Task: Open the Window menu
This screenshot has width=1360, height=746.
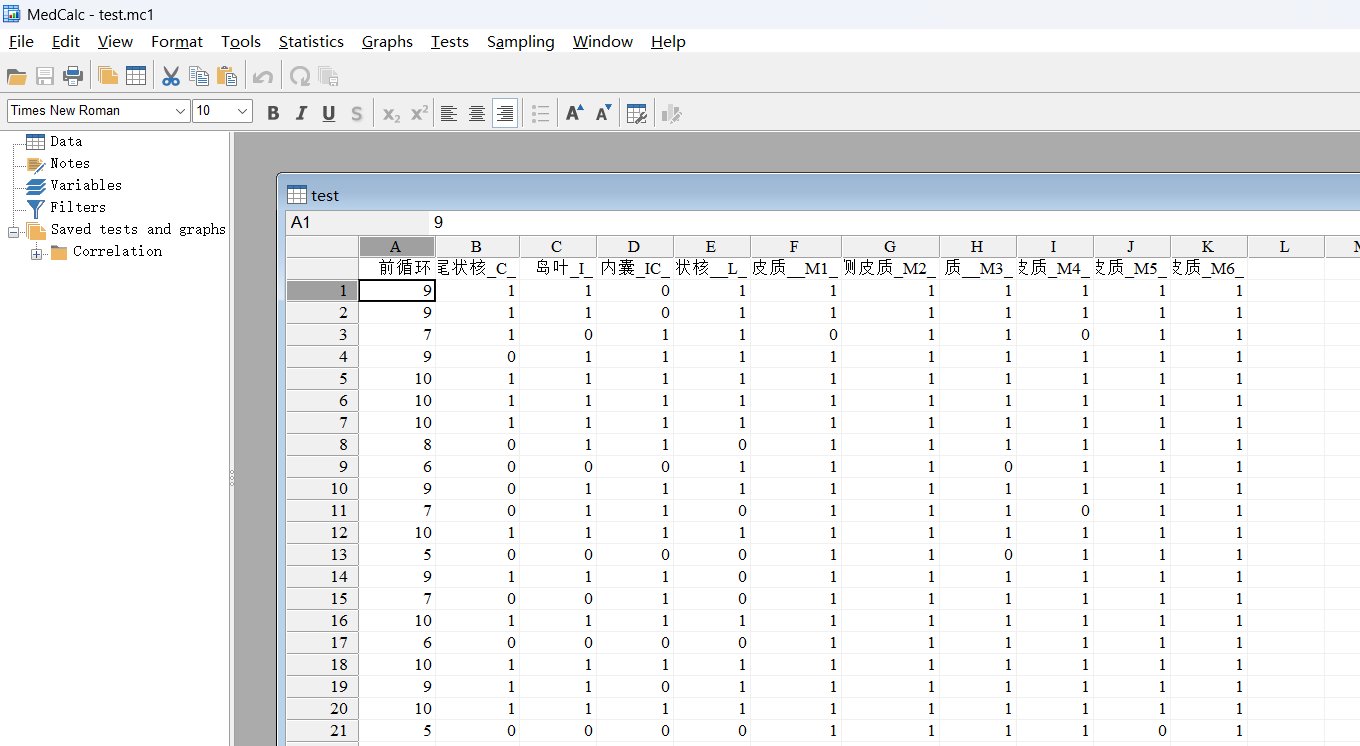Action: 603,41
